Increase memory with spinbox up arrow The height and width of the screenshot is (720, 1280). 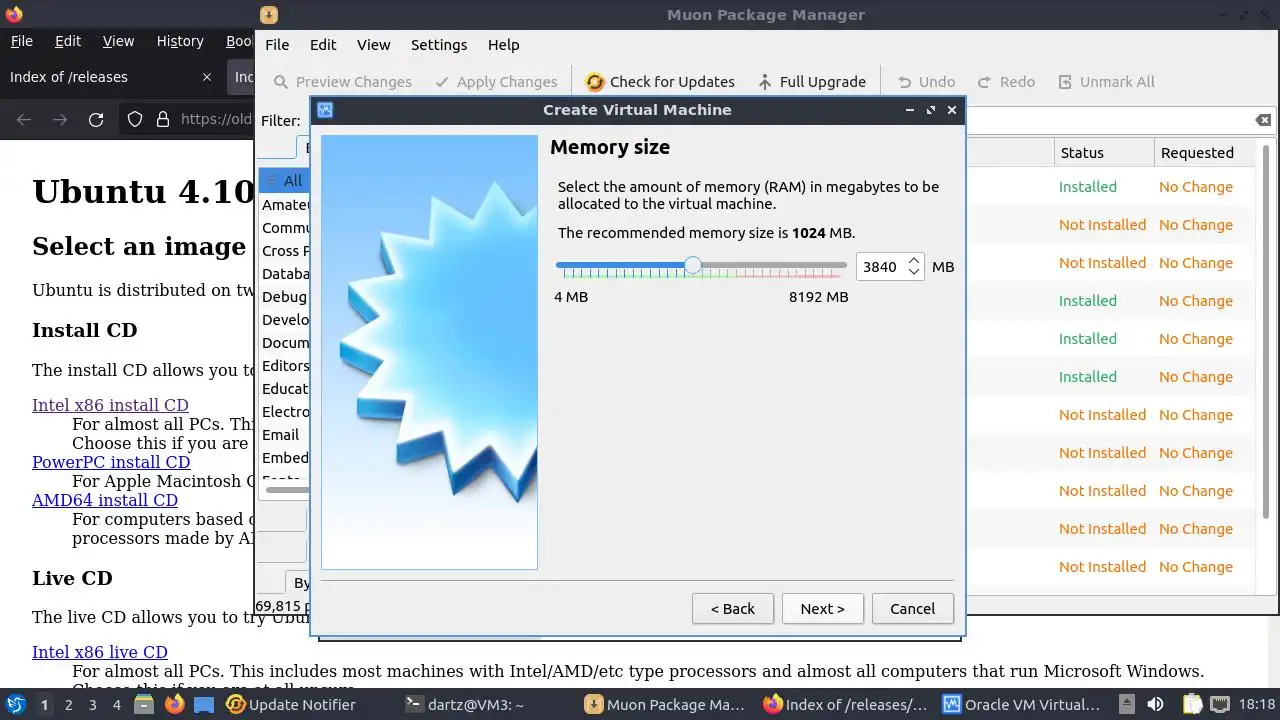pyautogui.click(x=914, y=261)
